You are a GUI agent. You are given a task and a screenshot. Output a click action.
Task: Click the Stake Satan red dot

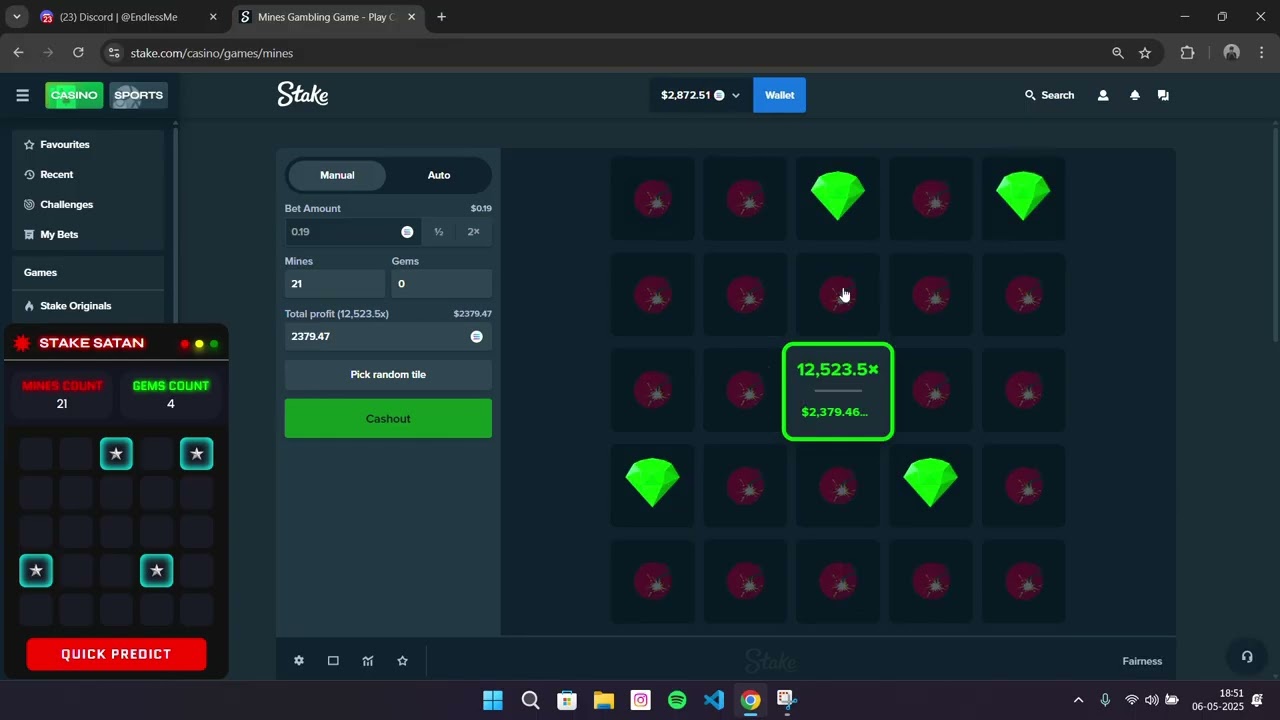(x=184, y=344)
